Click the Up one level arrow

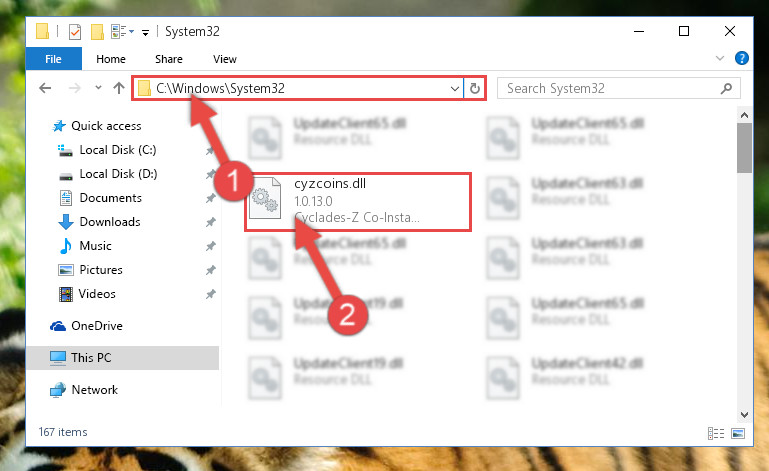click(119, 88)
